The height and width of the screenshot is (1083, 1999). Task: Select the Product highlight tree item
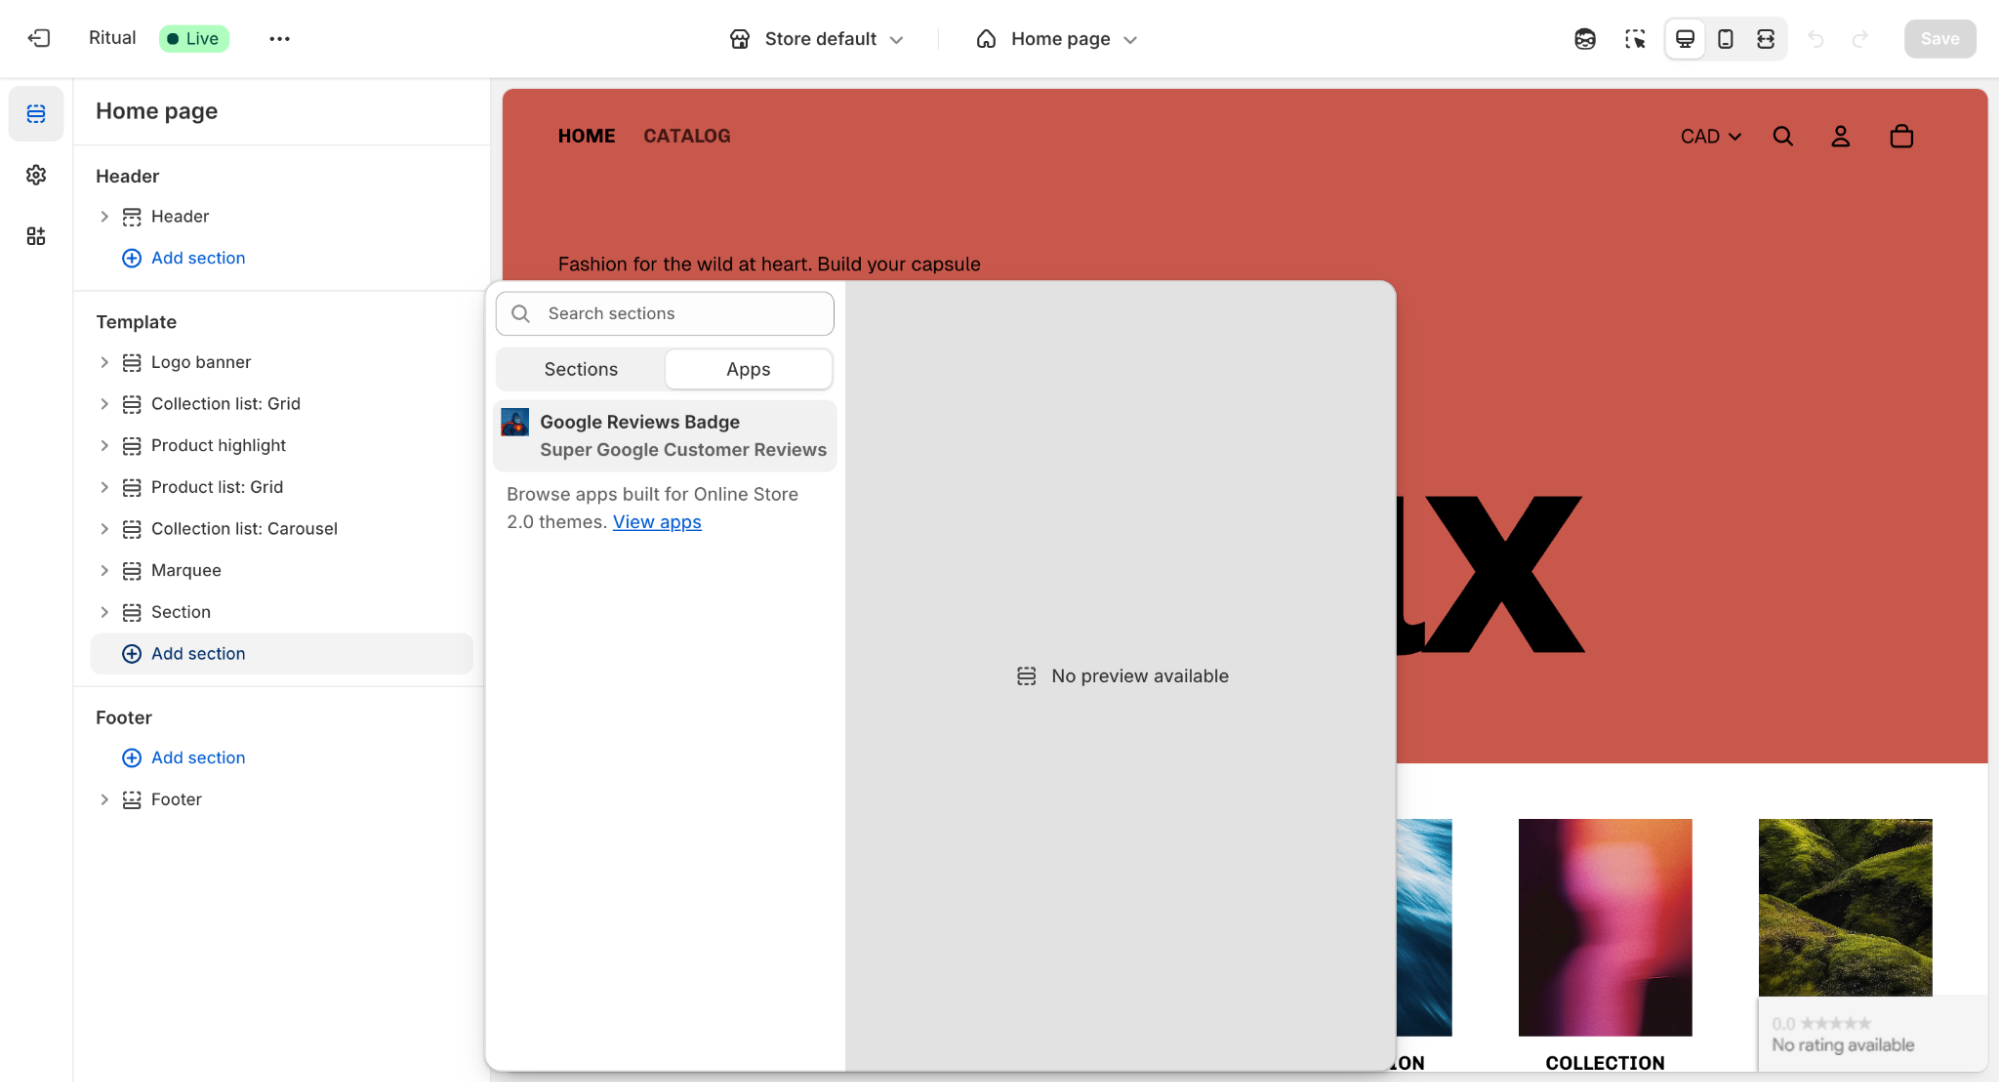[218, 445]
